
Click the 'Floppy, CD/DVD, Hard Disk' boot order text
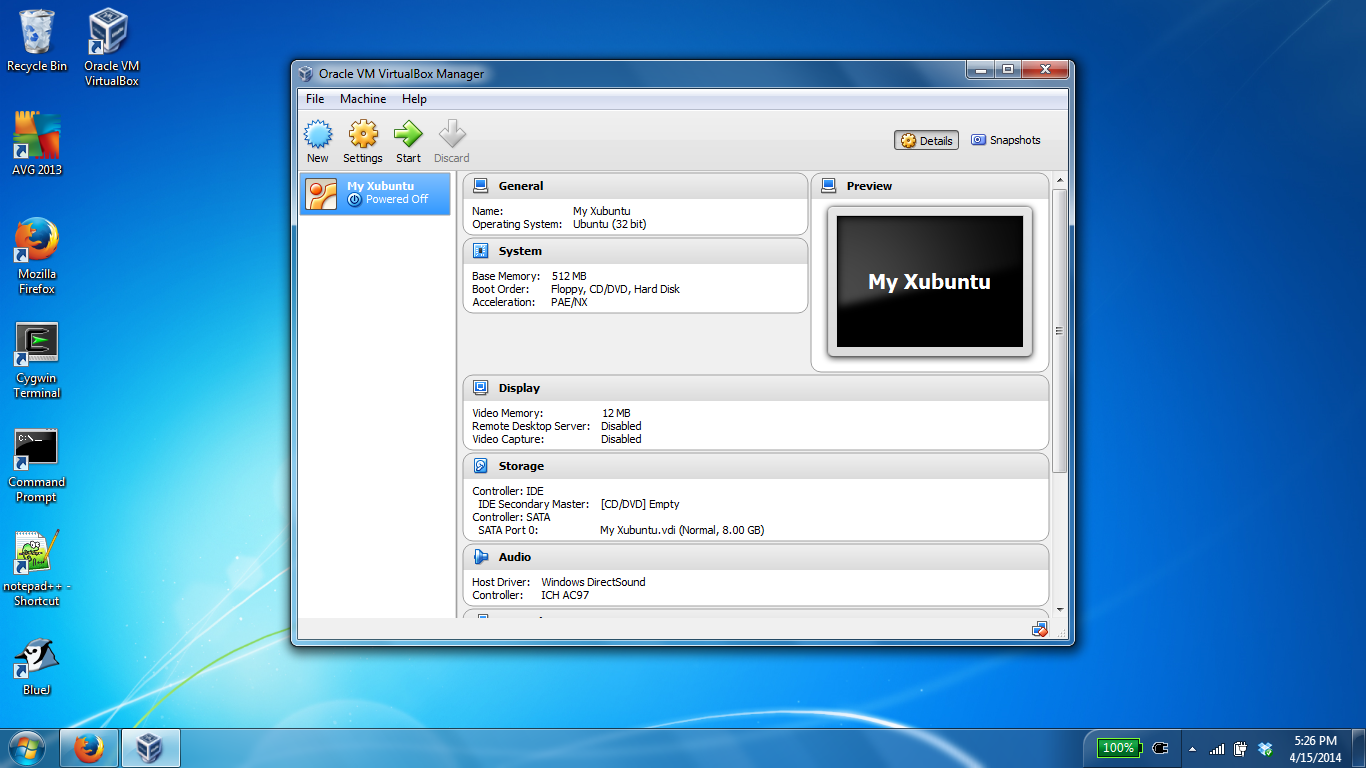615,289
